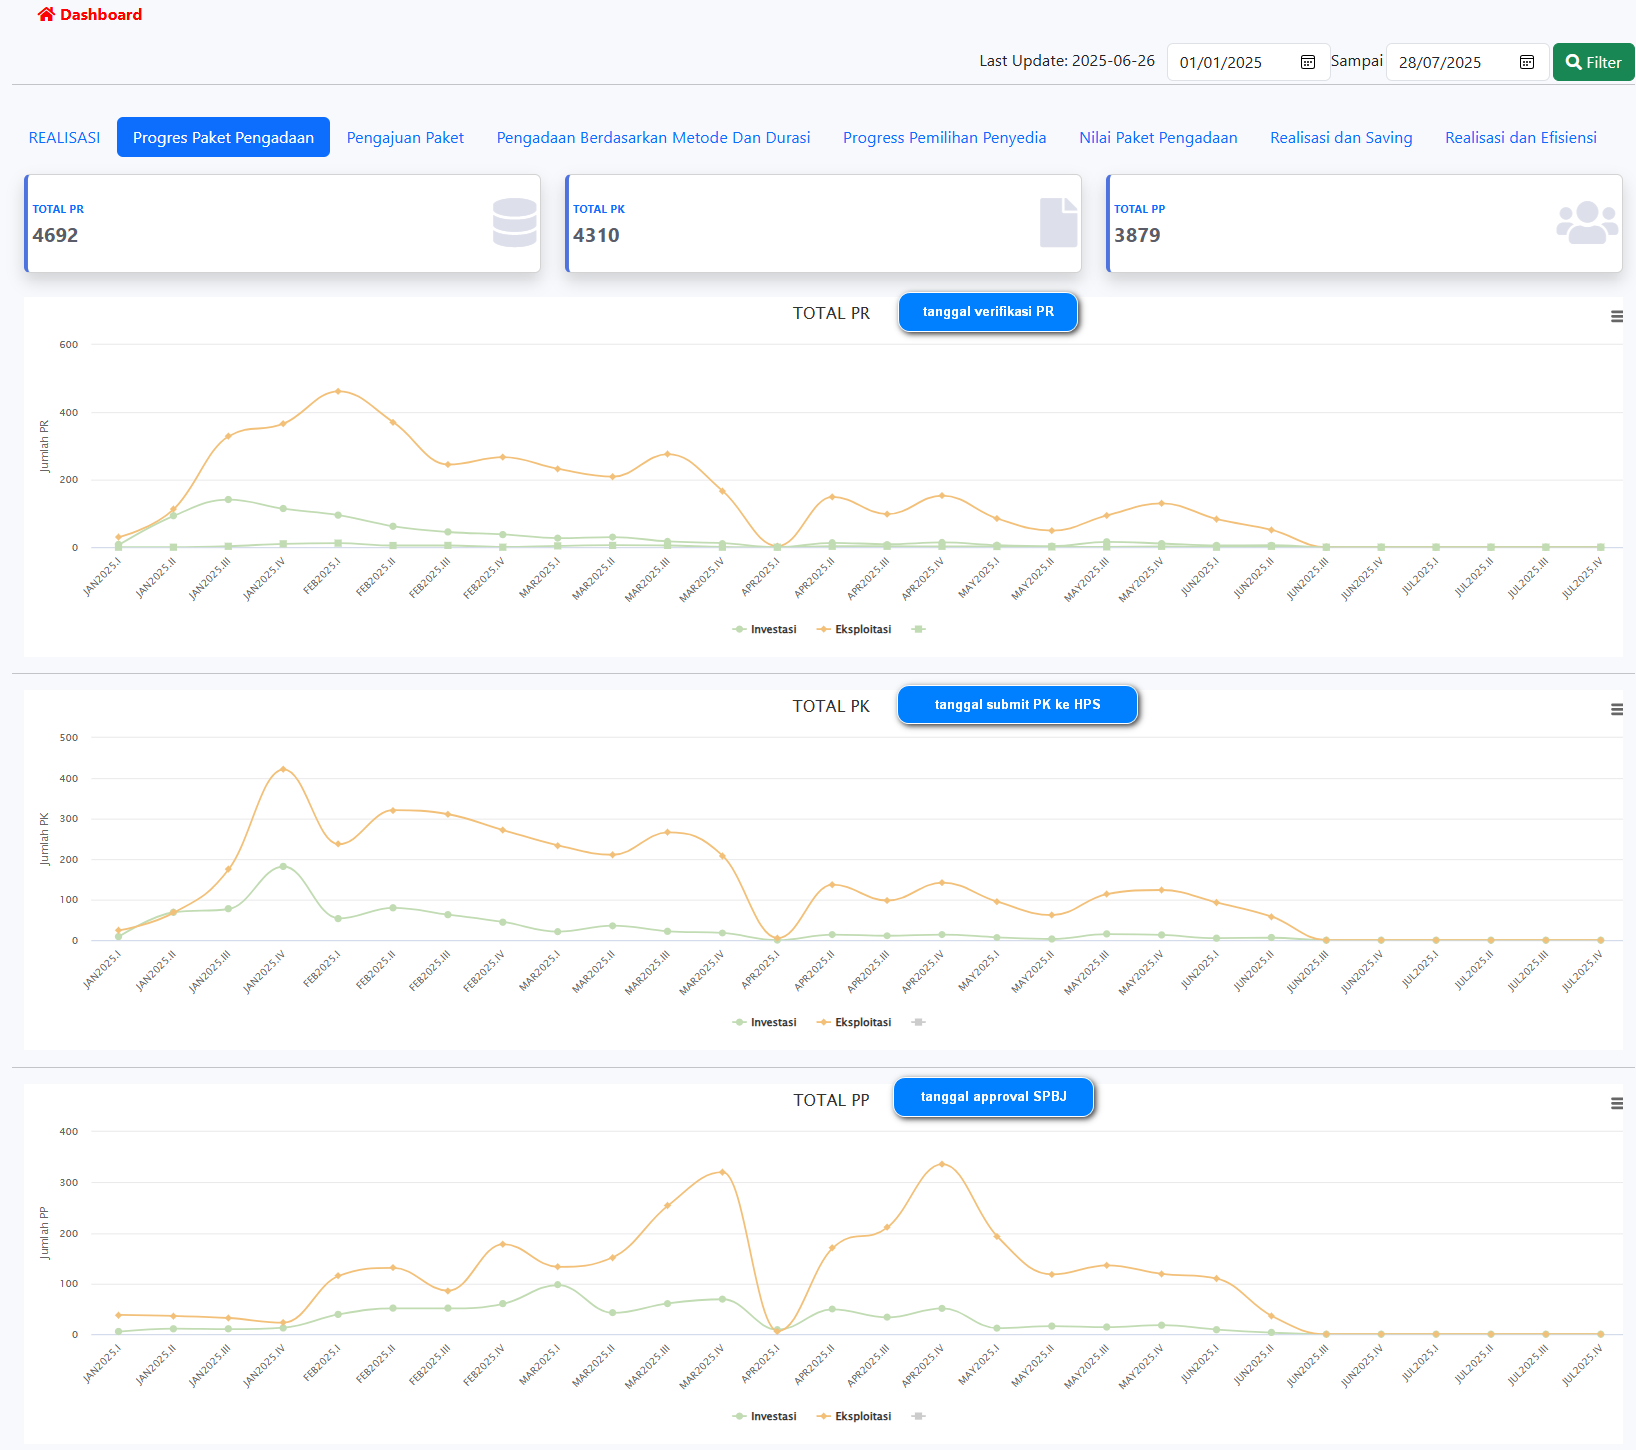Click the Dashboard home icon
This screenshot has height=1450, width=1636.
(x=46, y=15)
